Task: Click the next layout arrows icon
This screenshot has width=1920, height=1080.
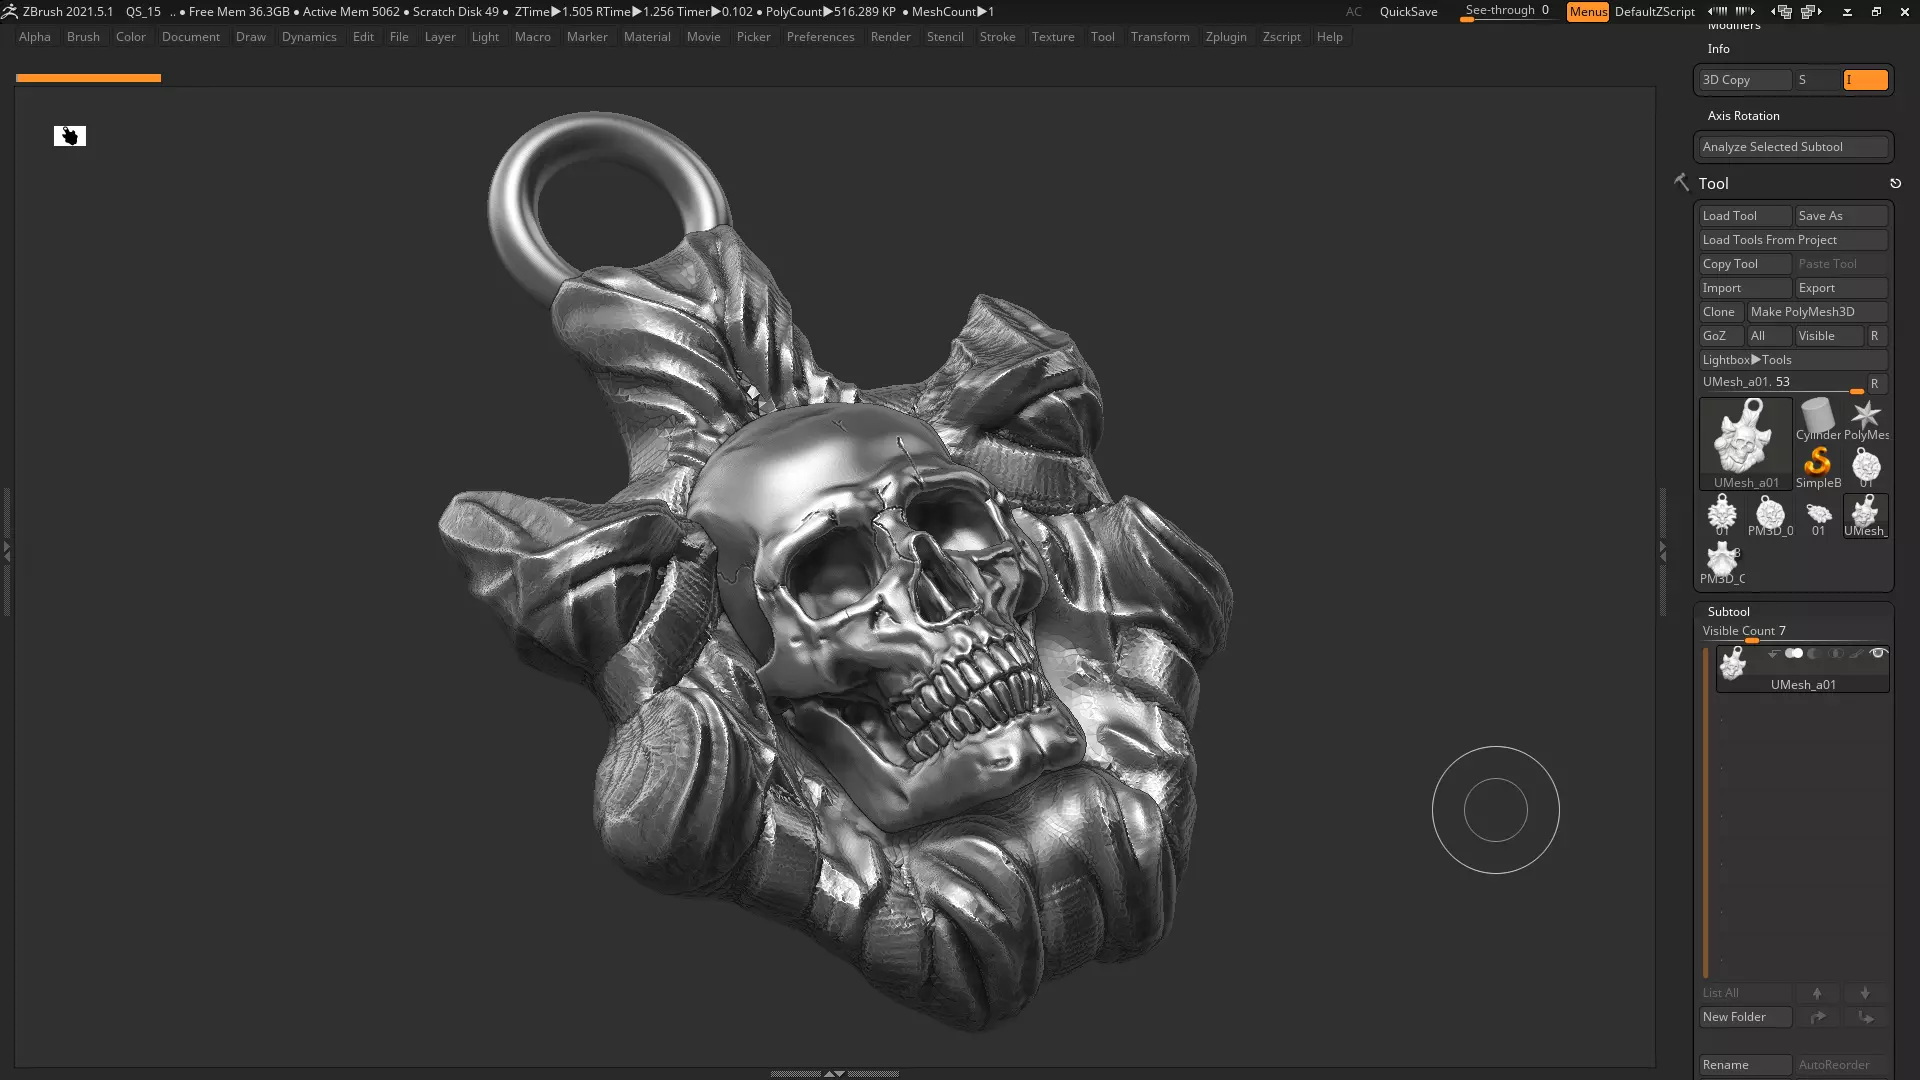Action: (1812, 12)
